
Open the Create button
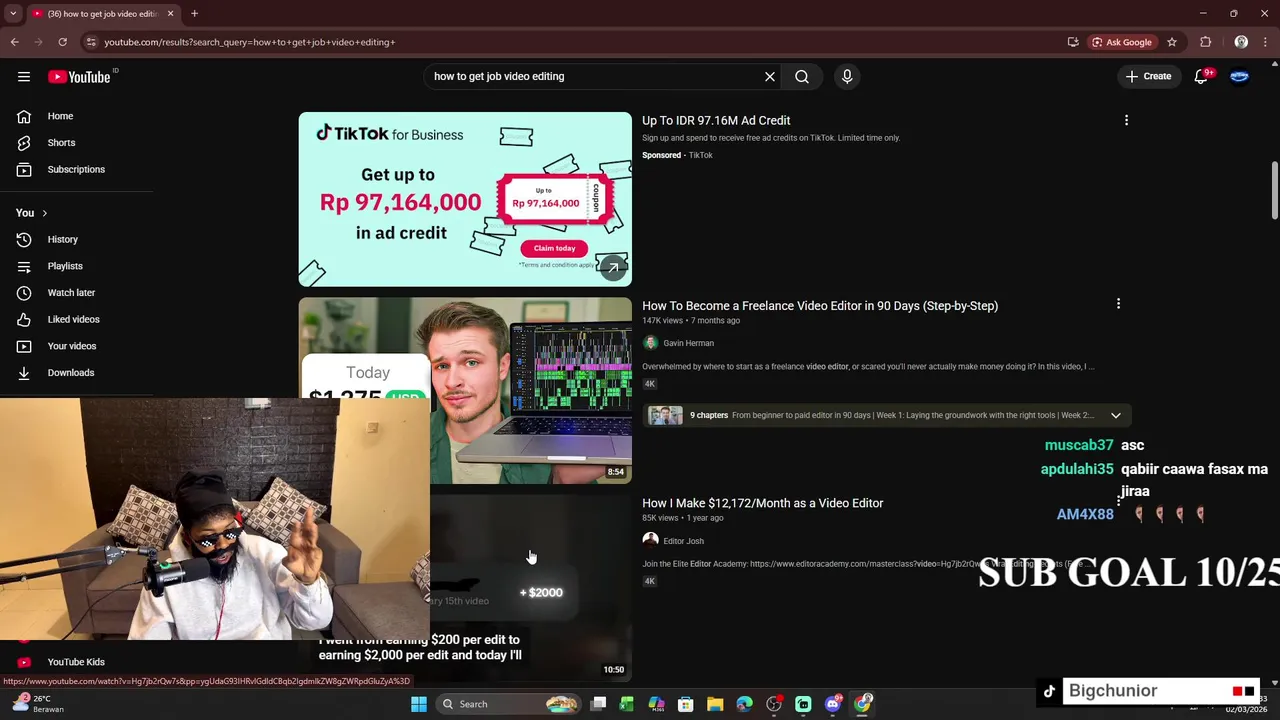tap(1148, 76)
